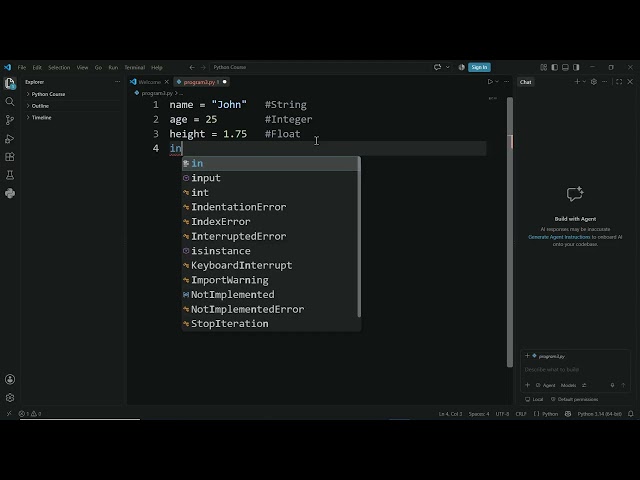Toggle the bottom panel
Viewport: 640px width, 480px height.
[x=565, y=67]
